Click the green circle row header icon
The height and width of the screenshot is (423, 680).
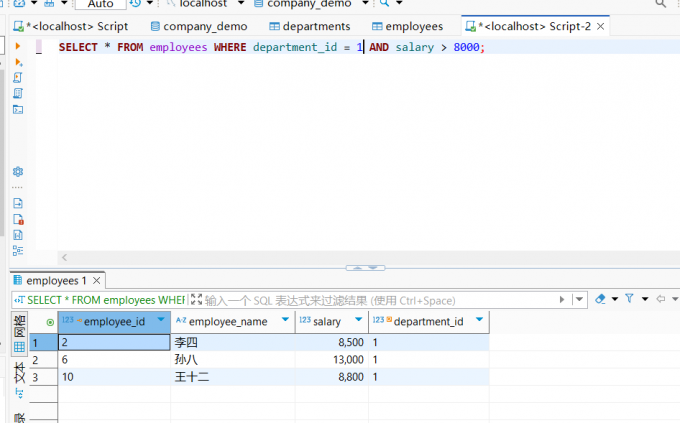click(x=50, y=322)
